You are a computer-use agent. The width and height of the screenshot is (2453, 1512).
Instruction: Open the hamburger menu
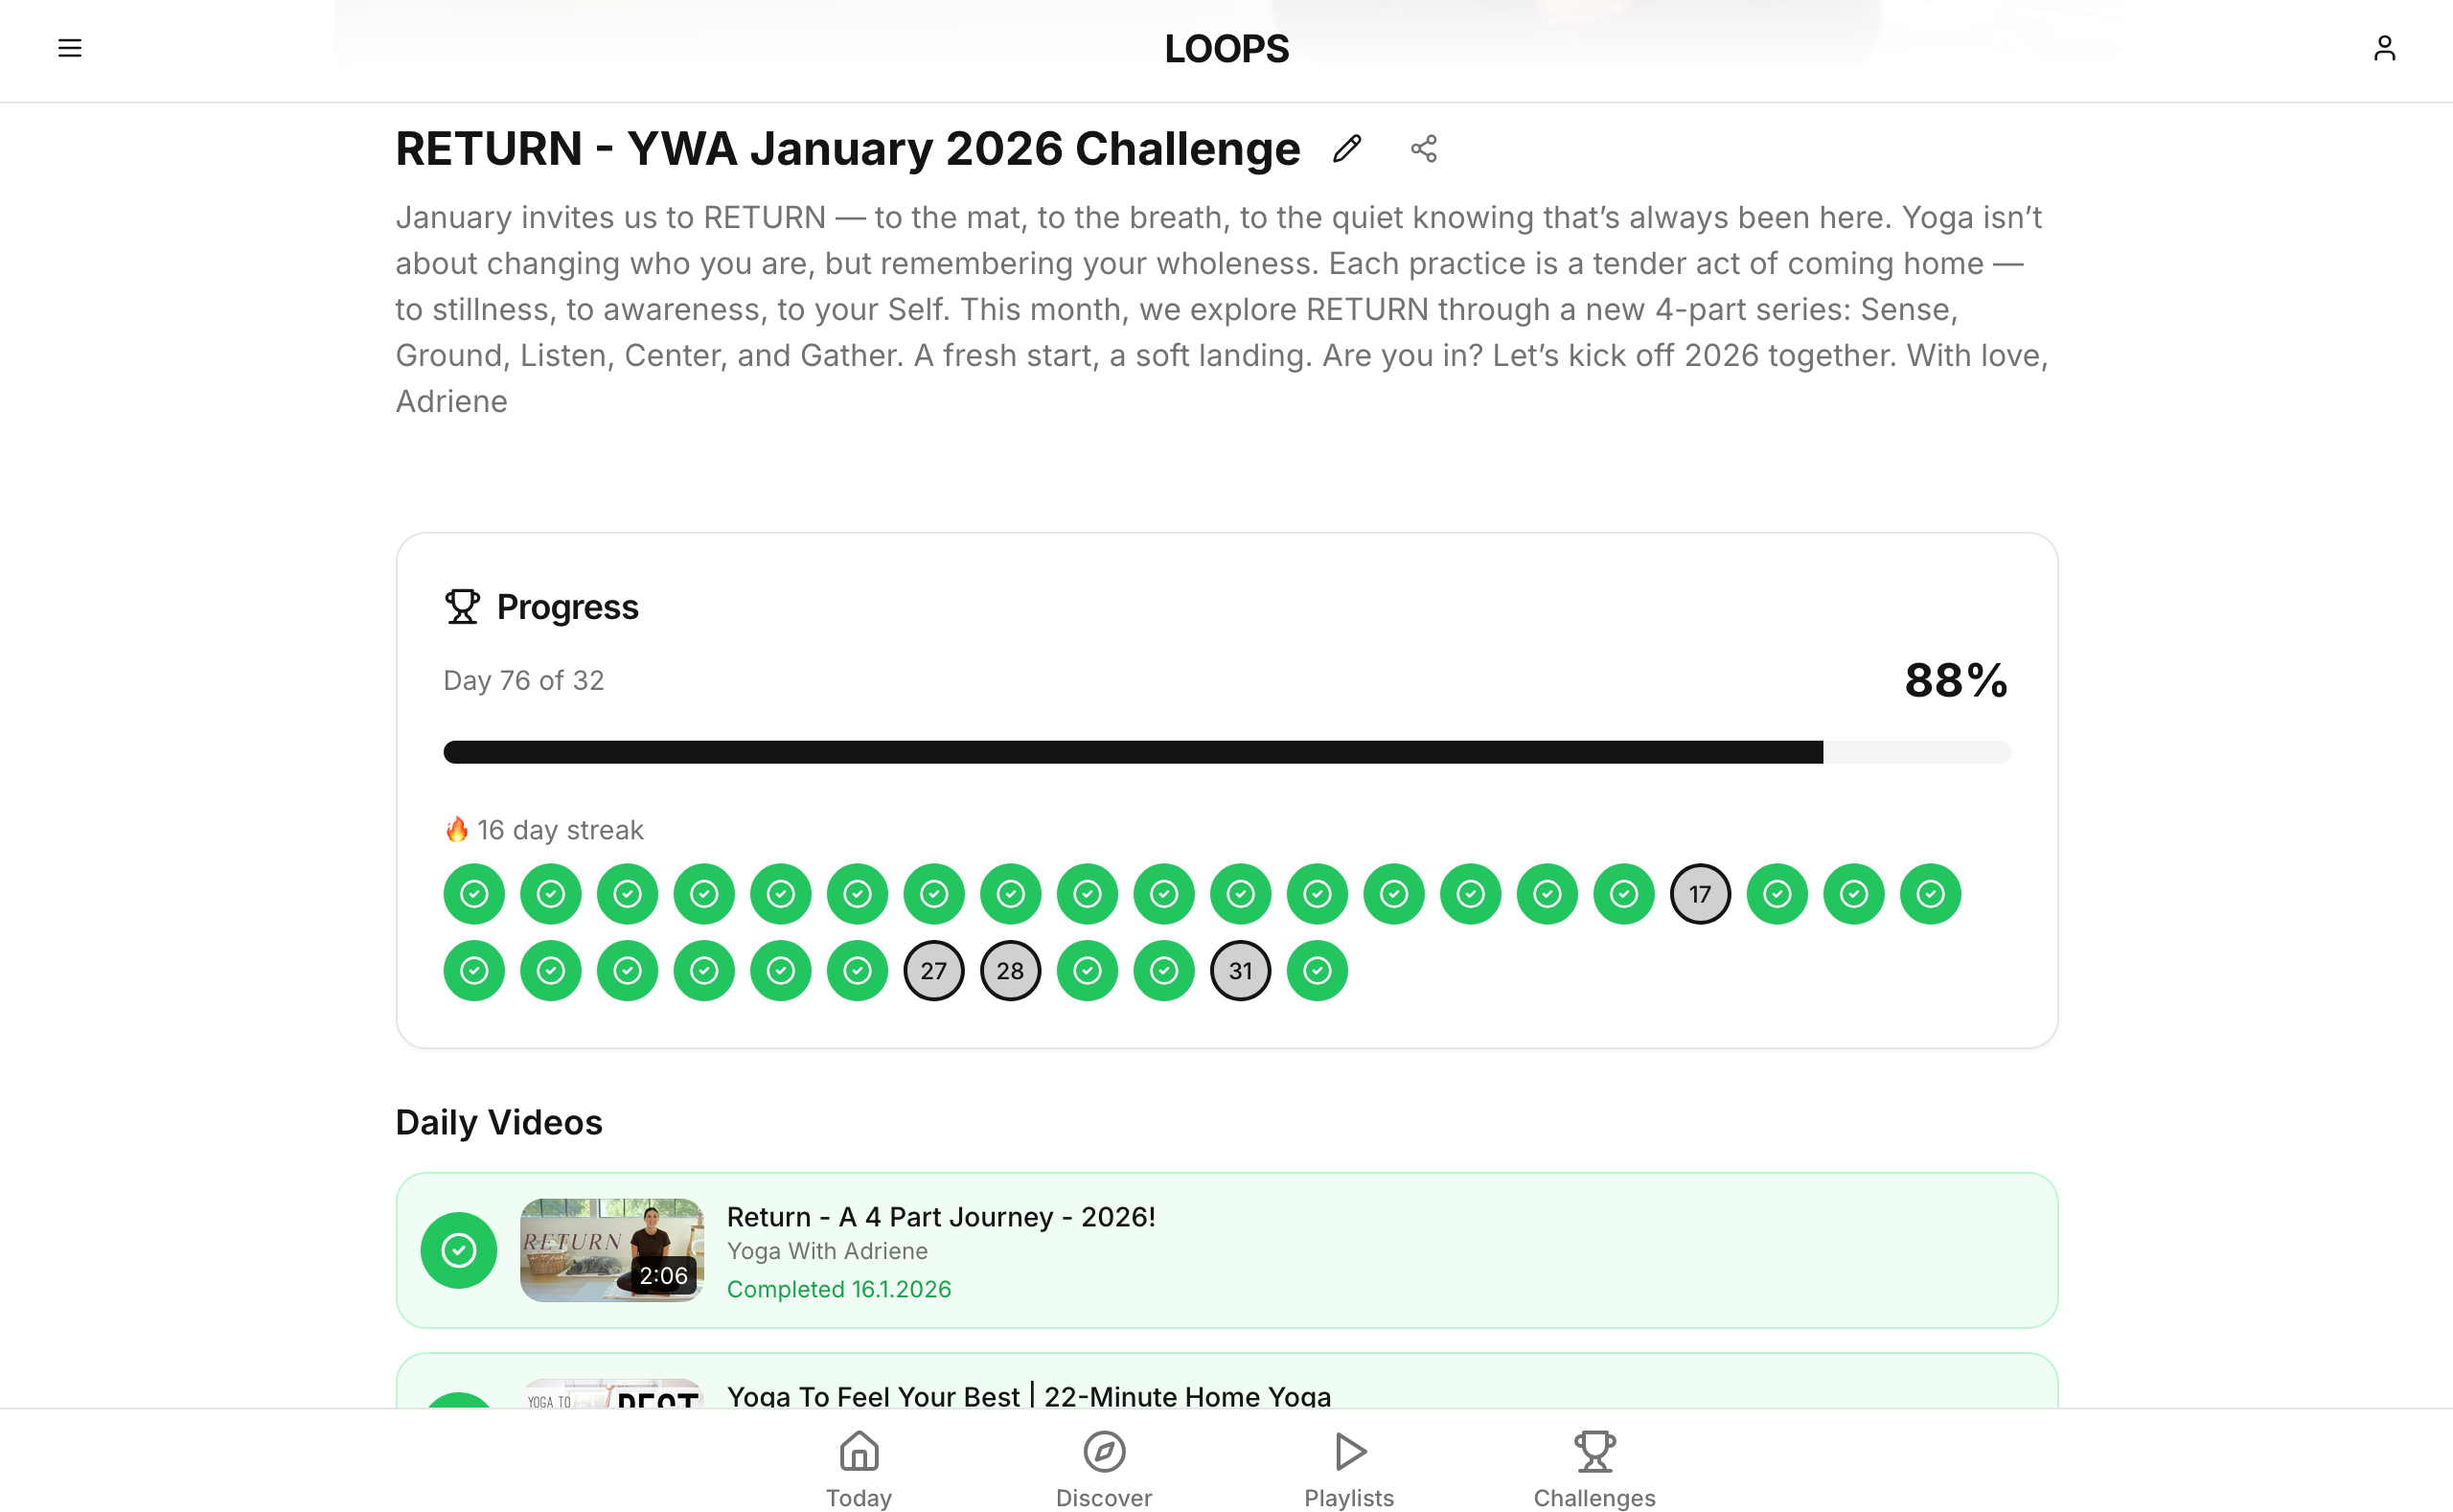[69, 48]
